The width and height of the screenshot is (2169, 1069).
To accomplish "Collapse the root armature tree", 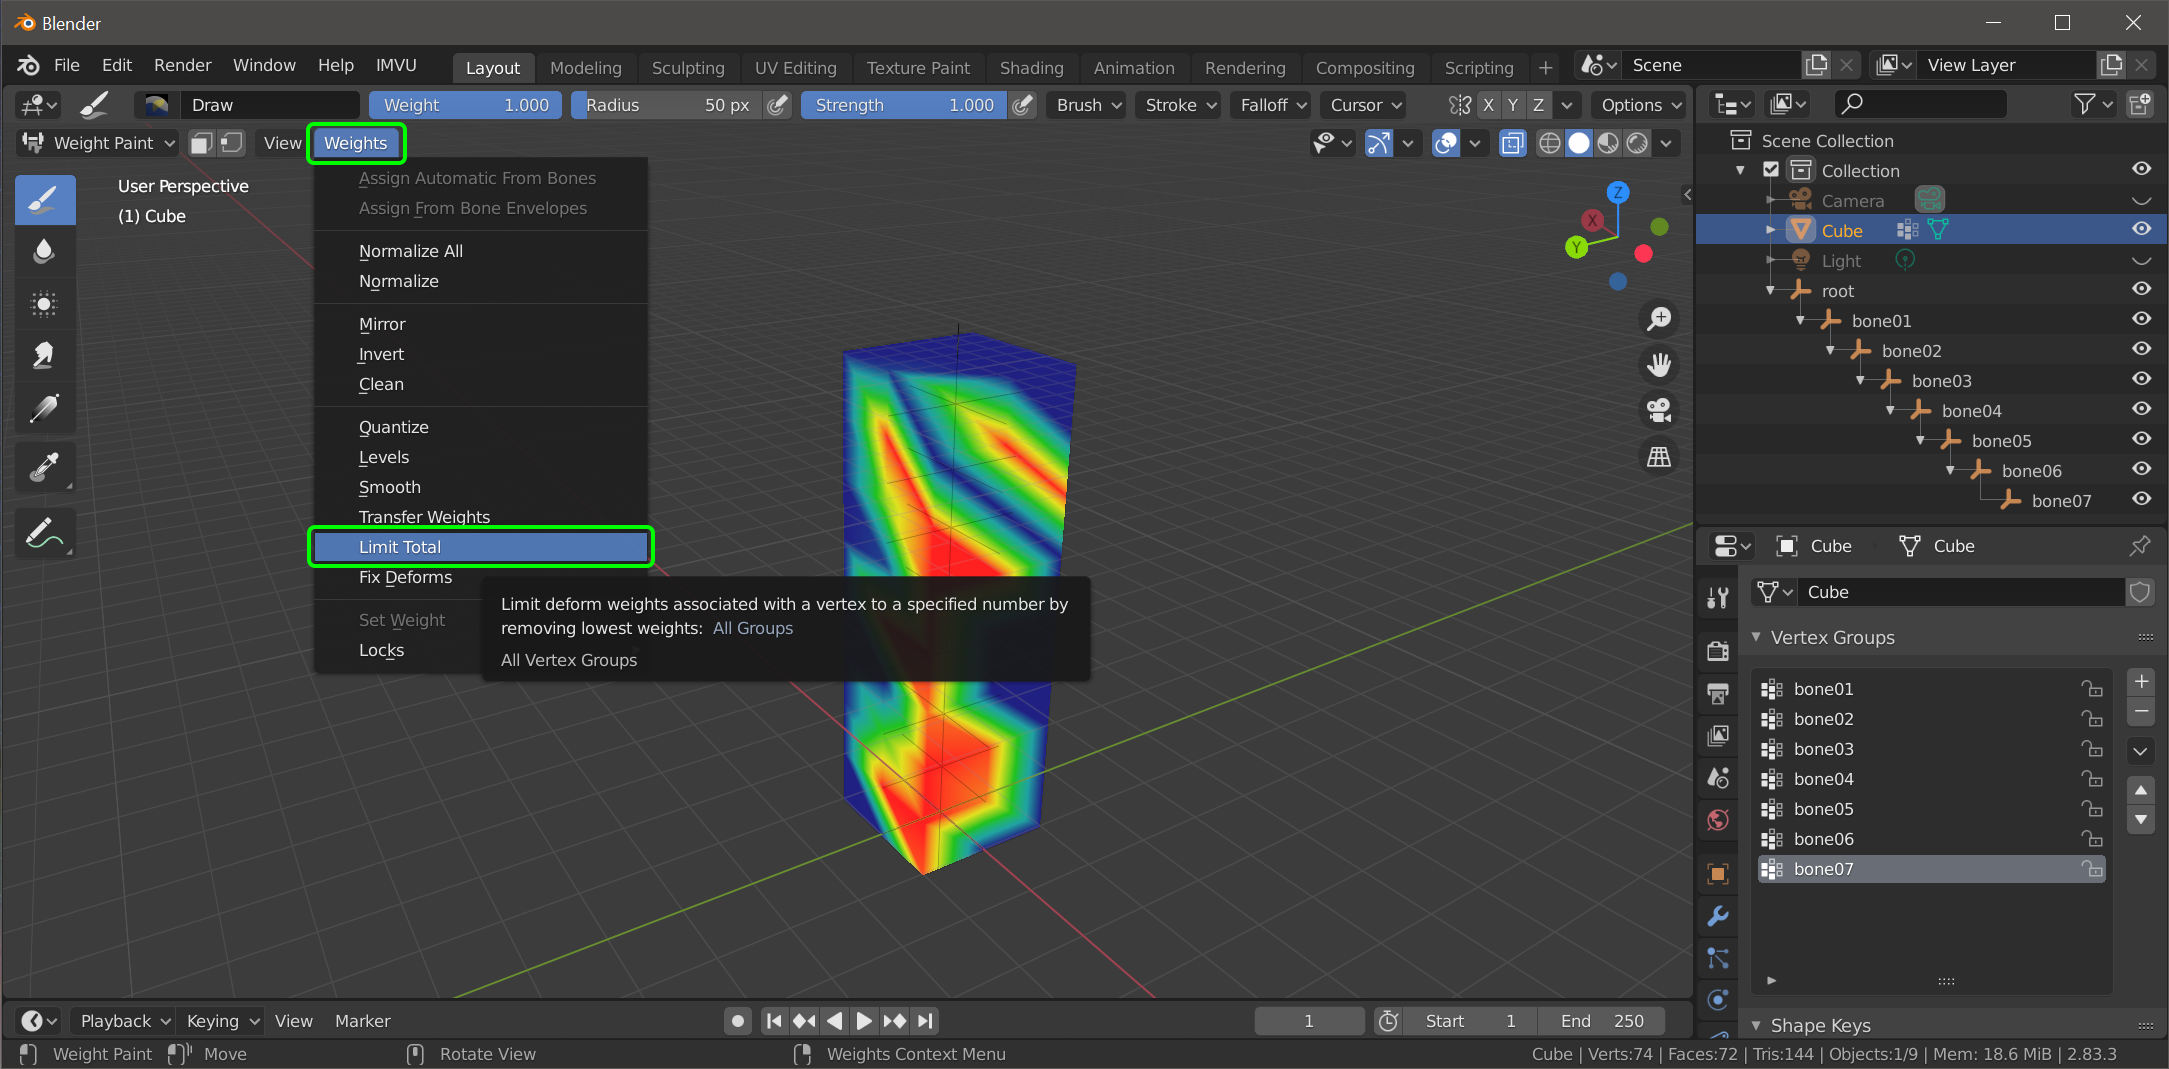I will 1771,291.
